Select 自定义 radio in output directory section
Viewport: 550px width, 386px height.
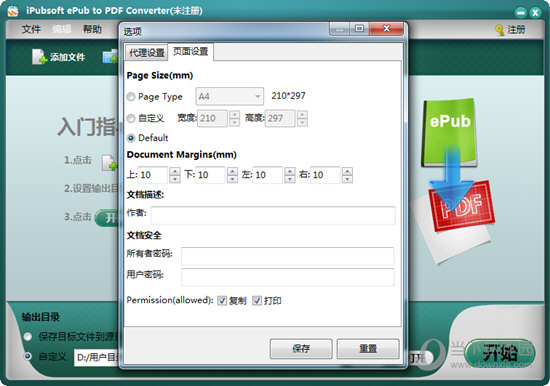pos(28,357)
